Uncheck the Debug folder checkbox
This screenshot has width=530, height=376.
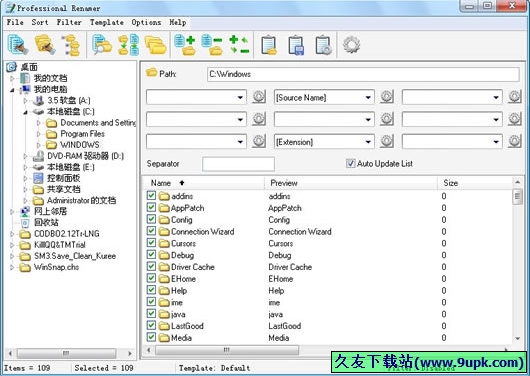click(x=151, y=255)
